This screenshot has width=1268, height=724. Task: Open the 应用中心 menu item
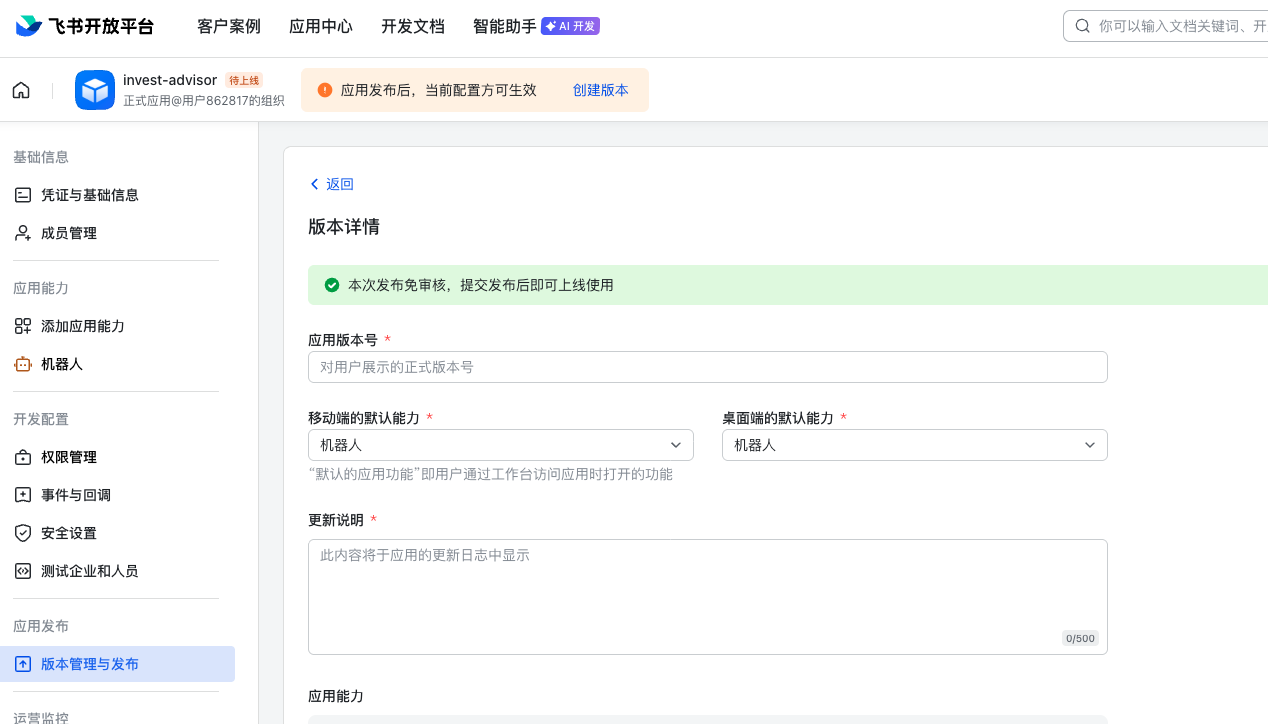(x=321, y=26)
